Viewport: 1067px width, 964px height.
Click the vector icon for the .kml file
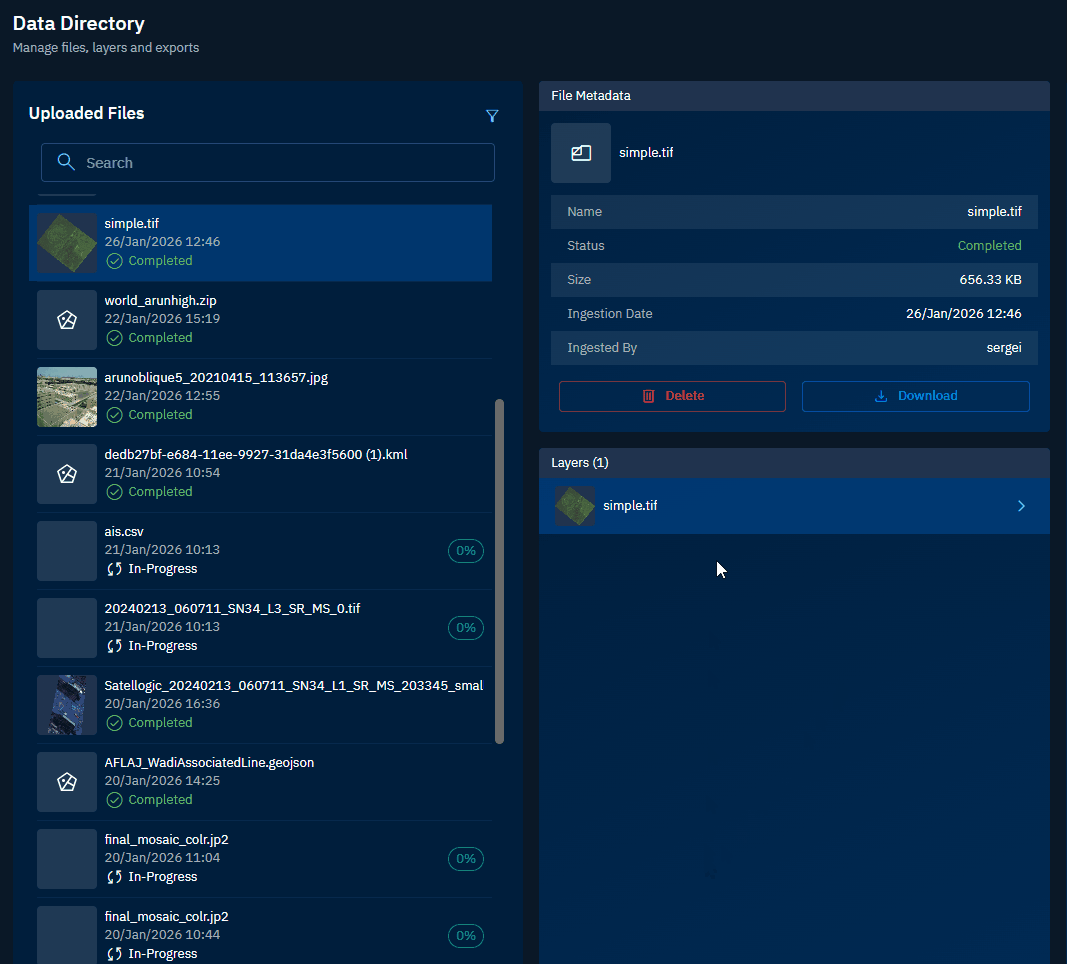coord(67,474)
